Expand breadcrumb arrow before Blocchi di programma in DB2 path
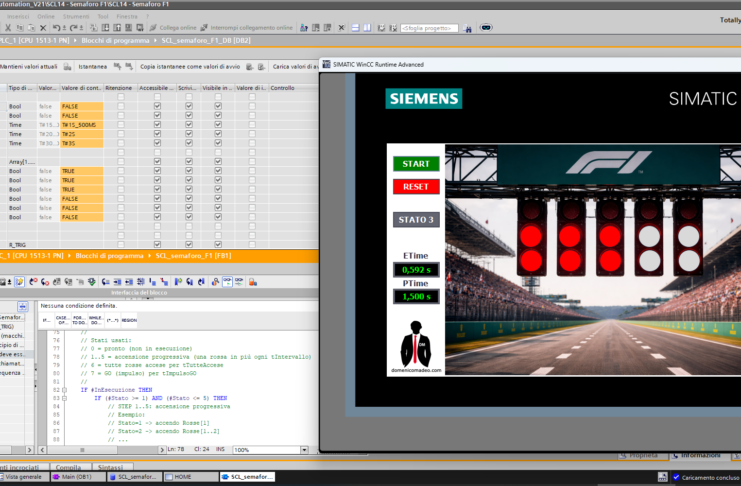Screen dimensions: 741x486 pyautogui.click(x=75, y=41)
